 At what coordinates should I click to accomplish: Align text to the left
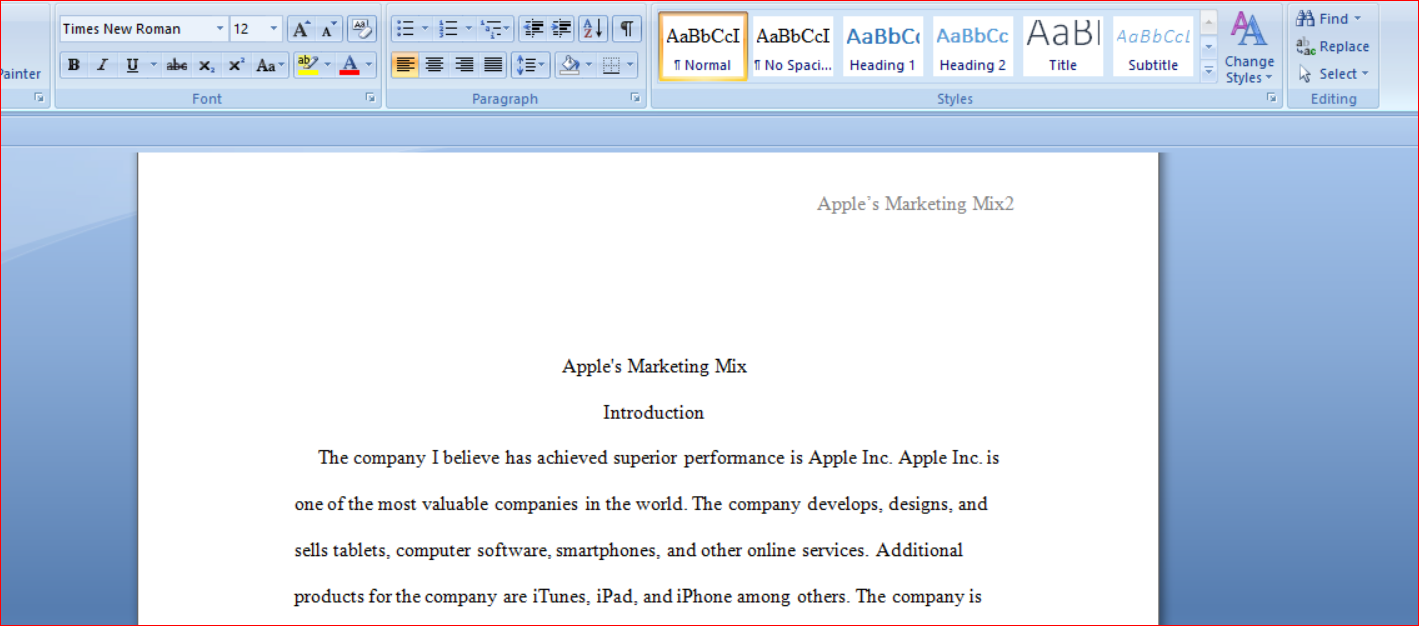405,66
